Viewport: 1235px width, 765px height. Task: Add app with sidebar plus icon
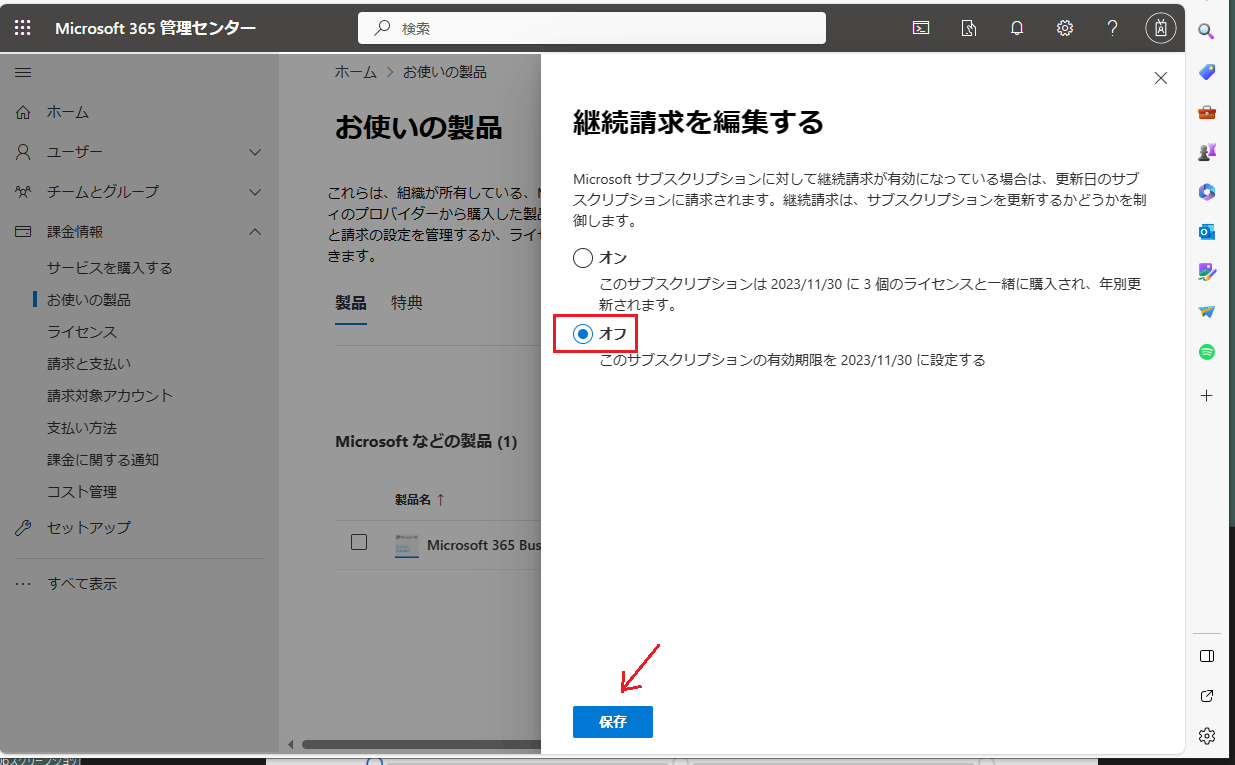(1207, 396)
